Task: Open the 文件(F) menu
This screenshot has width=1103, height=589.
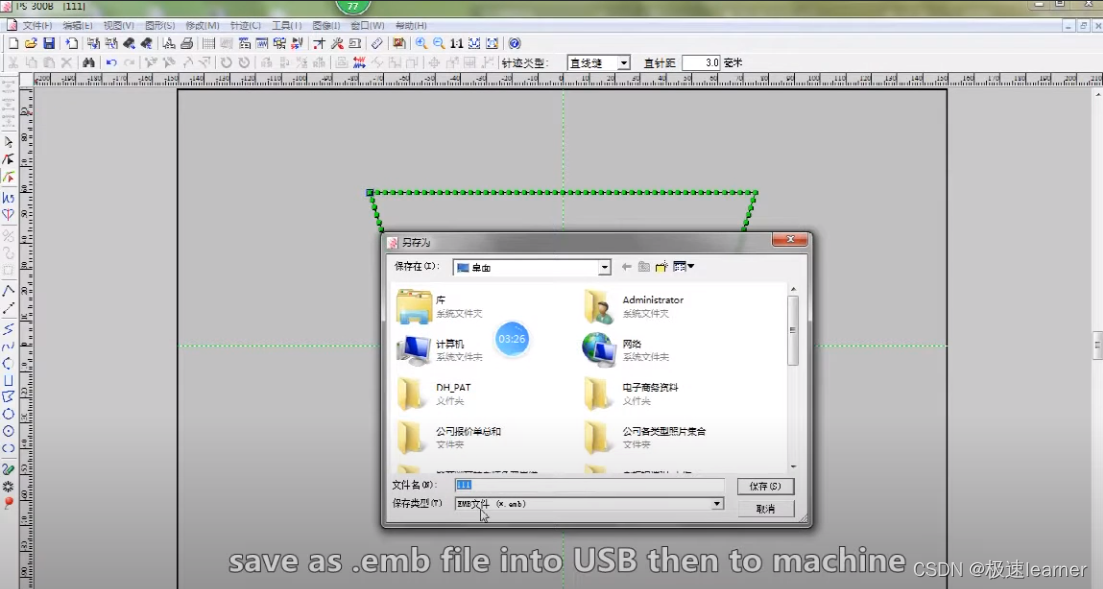Action: coord(37,25)
